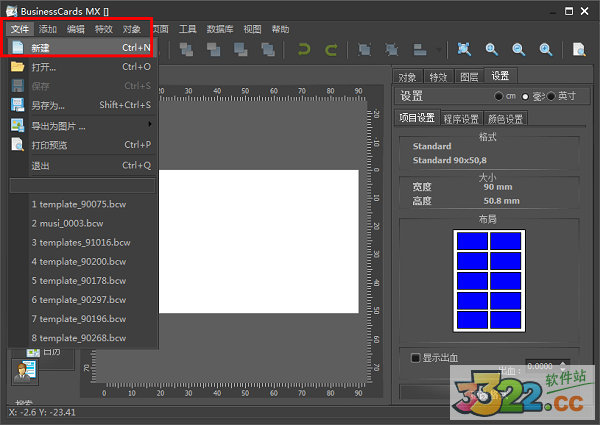Open the dropdown arrow next to align icon

(439, 50)
